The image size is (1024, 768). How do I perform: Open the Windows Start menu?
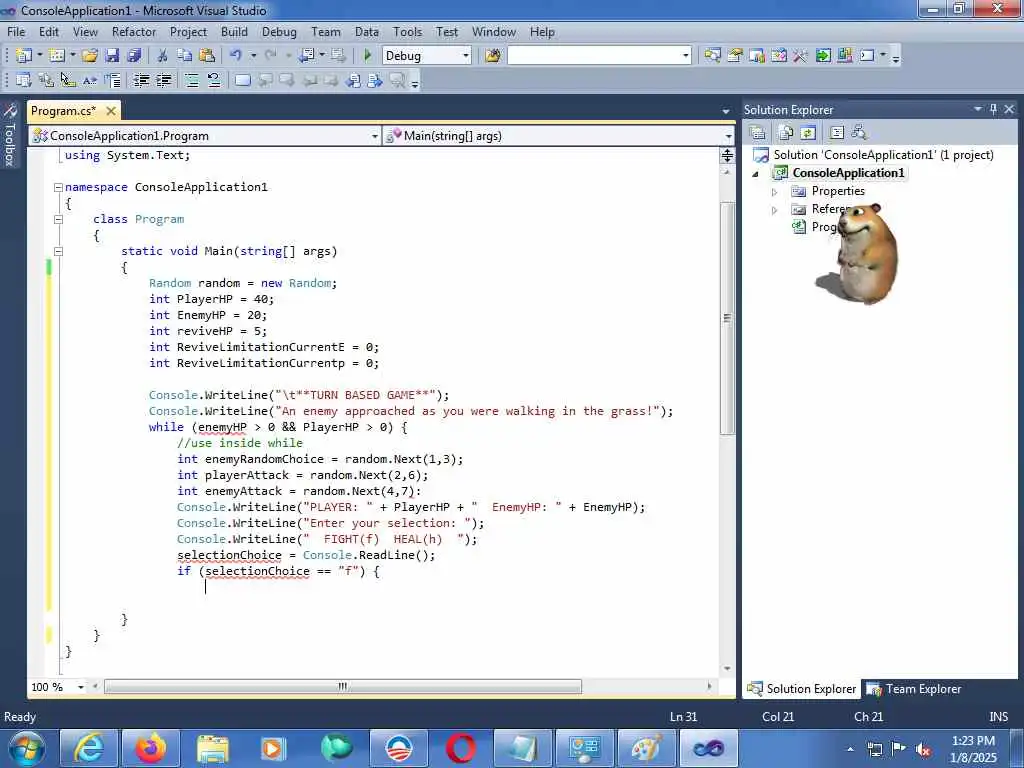[x=26, y=748]
